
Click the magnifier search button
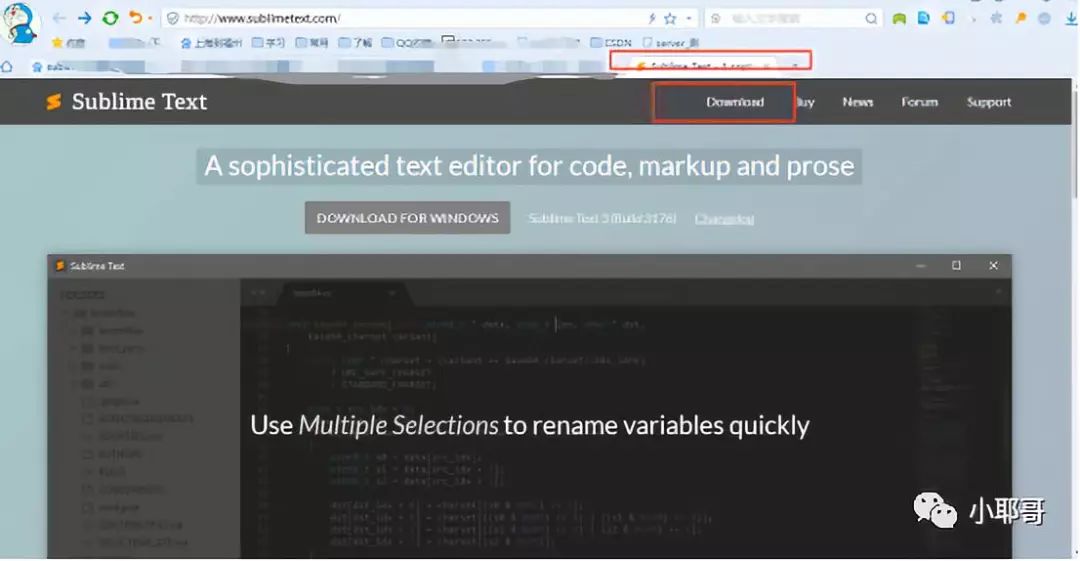pyautogui.click(x=871, y=19)
